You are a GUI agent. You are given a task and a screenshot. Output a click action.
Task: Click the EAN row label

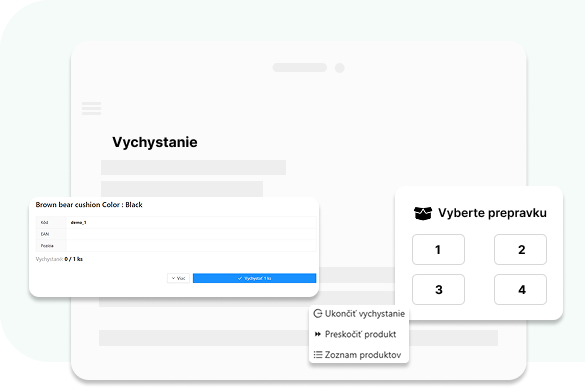pos(45,234)
